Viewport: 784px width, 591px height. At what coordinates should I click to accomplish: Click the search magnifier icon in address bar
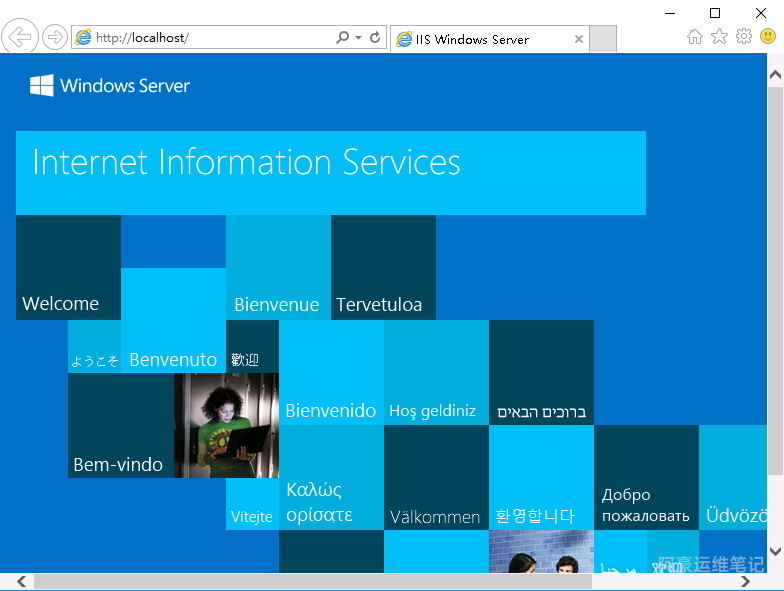click(x=342, y=37)
